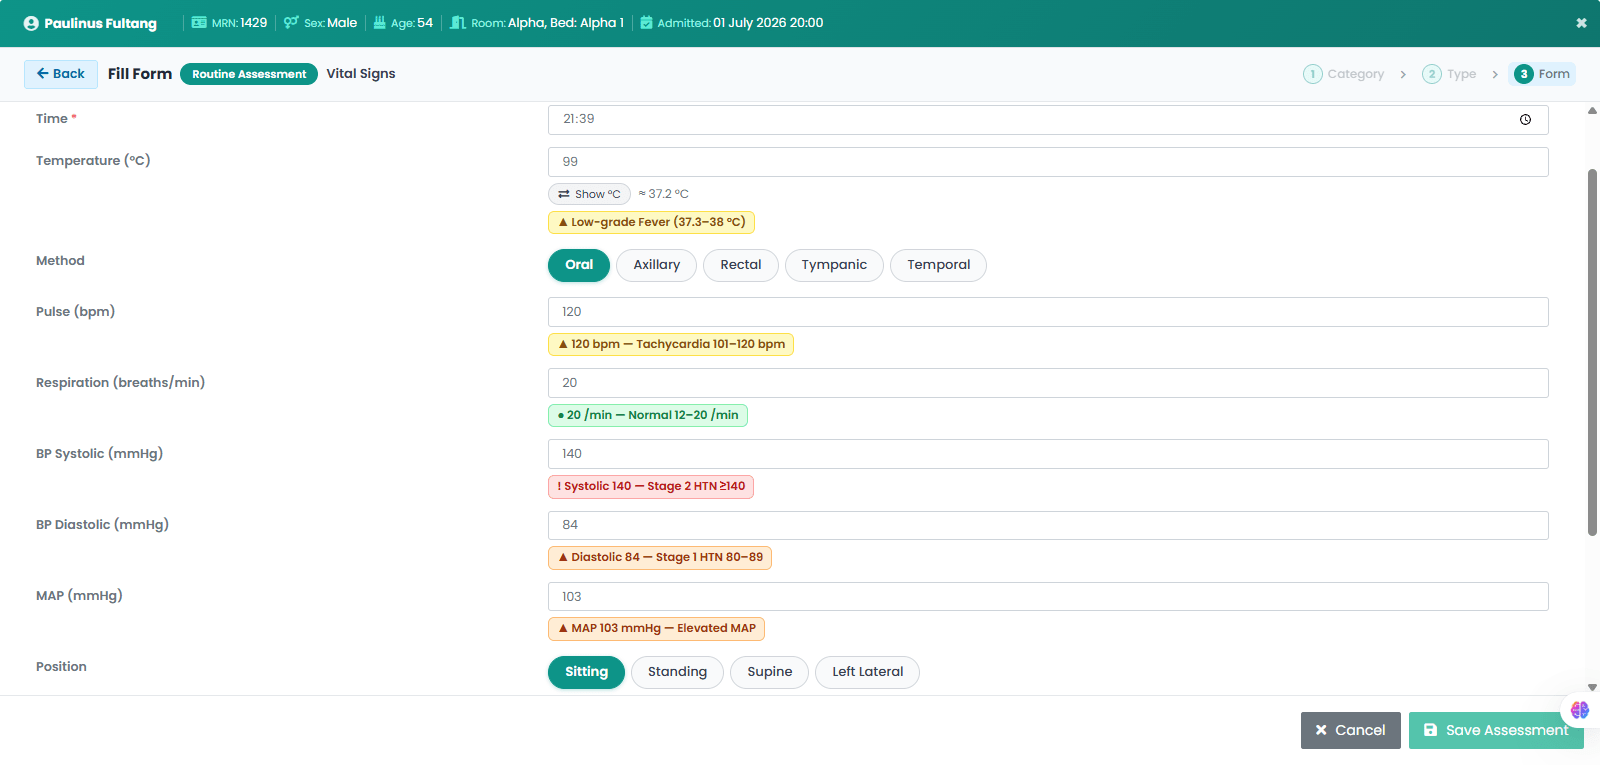Select Tympanic temperature method
This screenshot has width=1600, height=765.
[834, 265]
